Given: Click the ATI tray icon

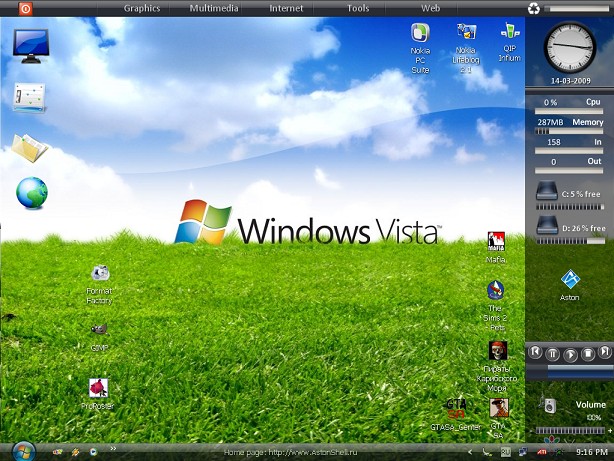Looking at the screenshot, I should [542, 452].
